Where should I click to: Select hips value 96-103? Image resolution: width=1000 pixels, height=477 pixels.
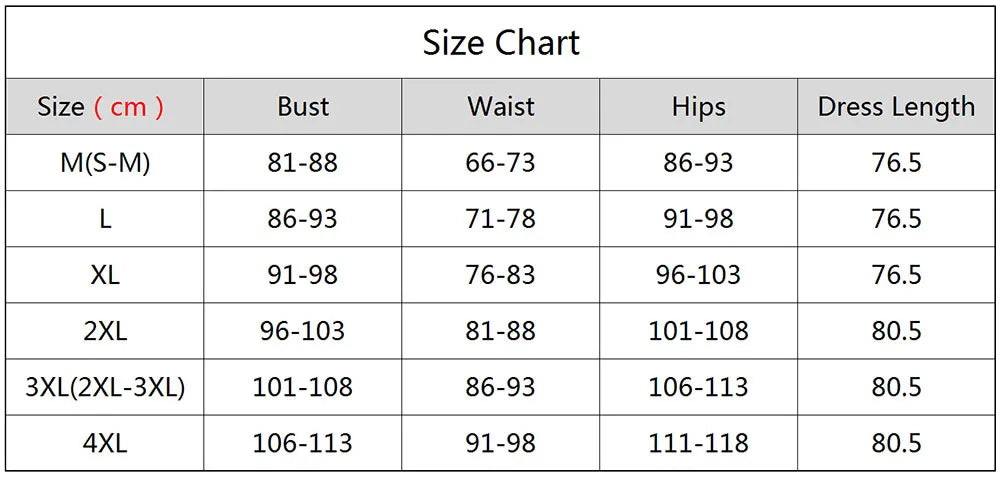[698, 275]
